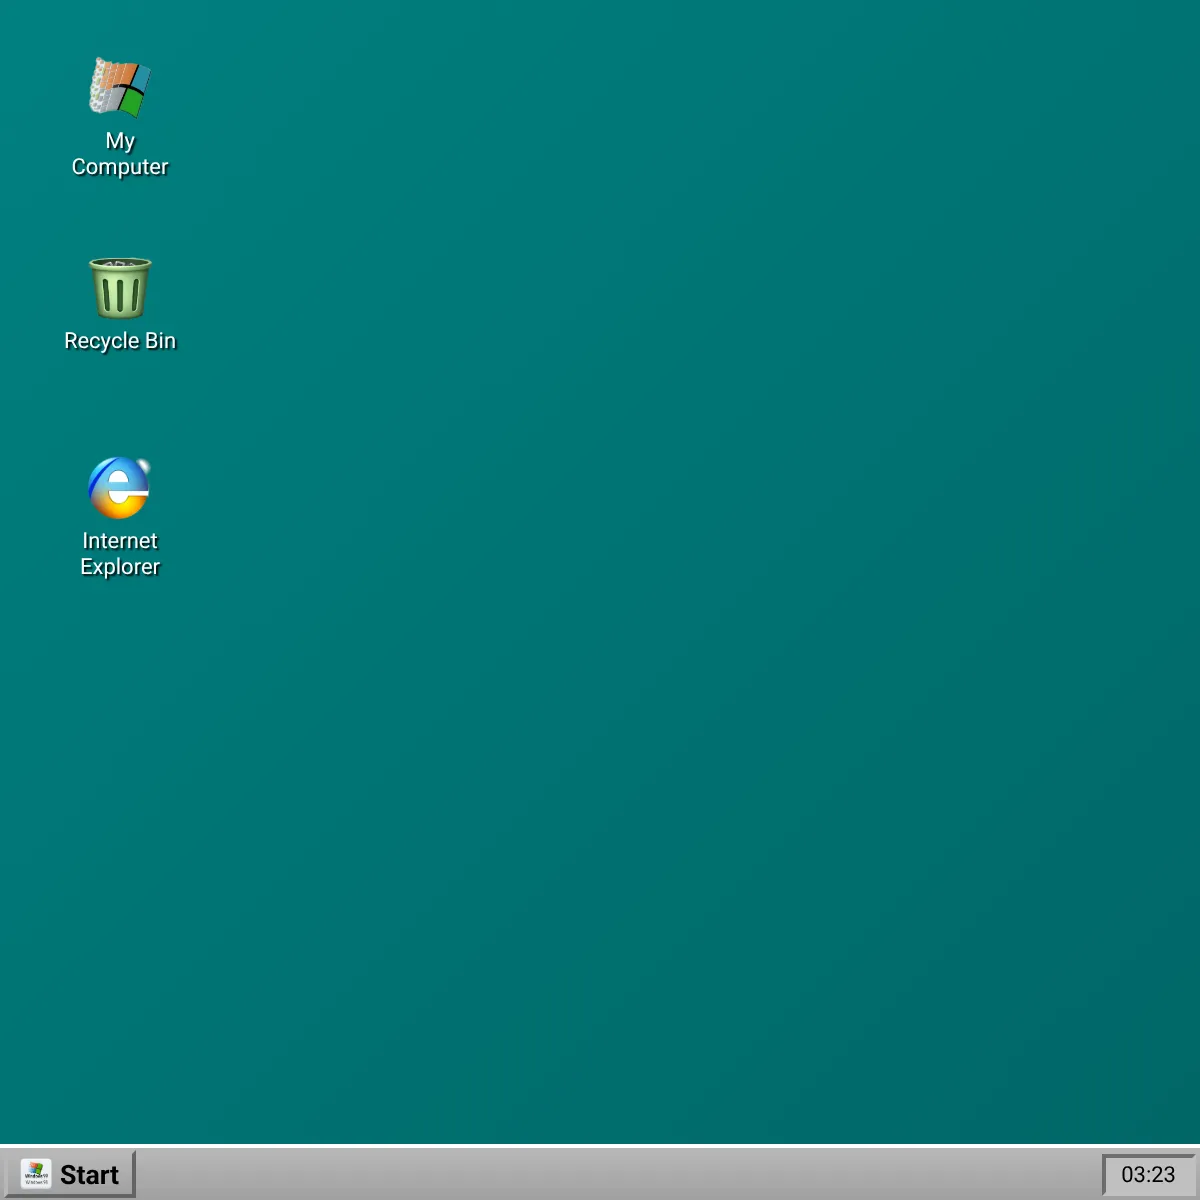Image resolution: width=1200 pixels, height=1200 pixels.
Task: Click the 'Computer' word under My Computer icon
Action: click(120, 167)
